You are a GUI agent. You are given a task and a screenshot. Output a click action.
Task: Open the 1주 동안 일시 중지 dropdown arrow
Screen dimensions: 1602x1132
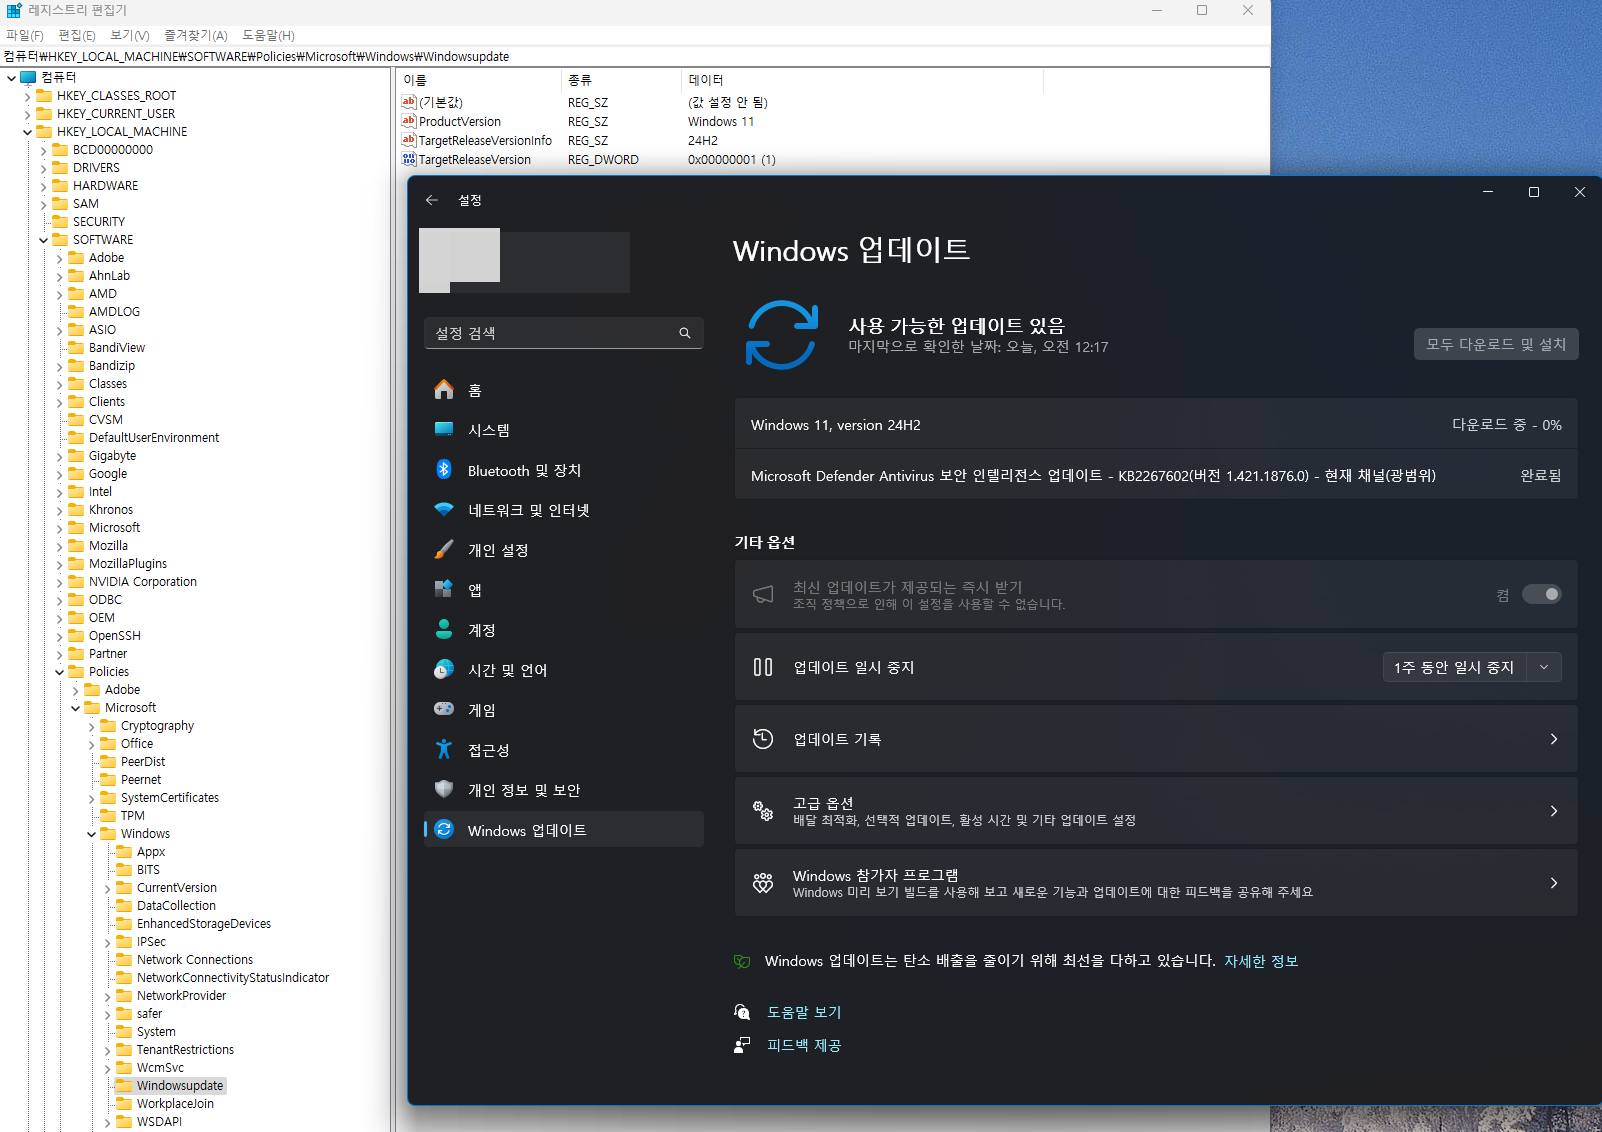coord(1544,667)
